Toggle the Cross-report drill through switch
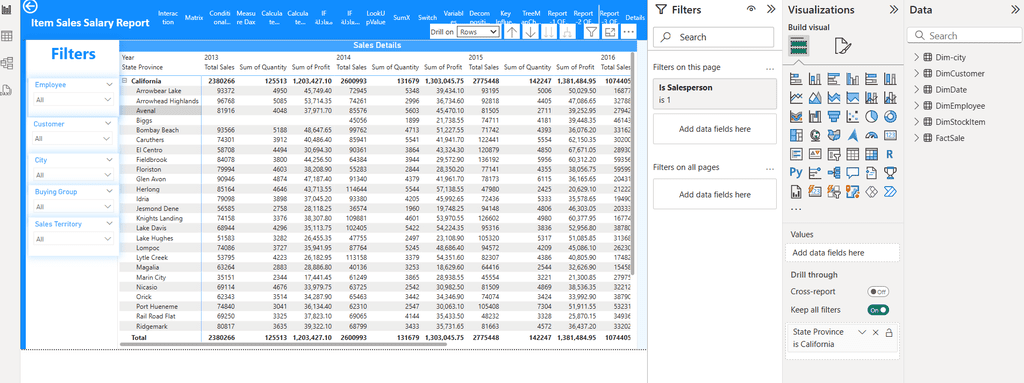 (x=878, y=292)
